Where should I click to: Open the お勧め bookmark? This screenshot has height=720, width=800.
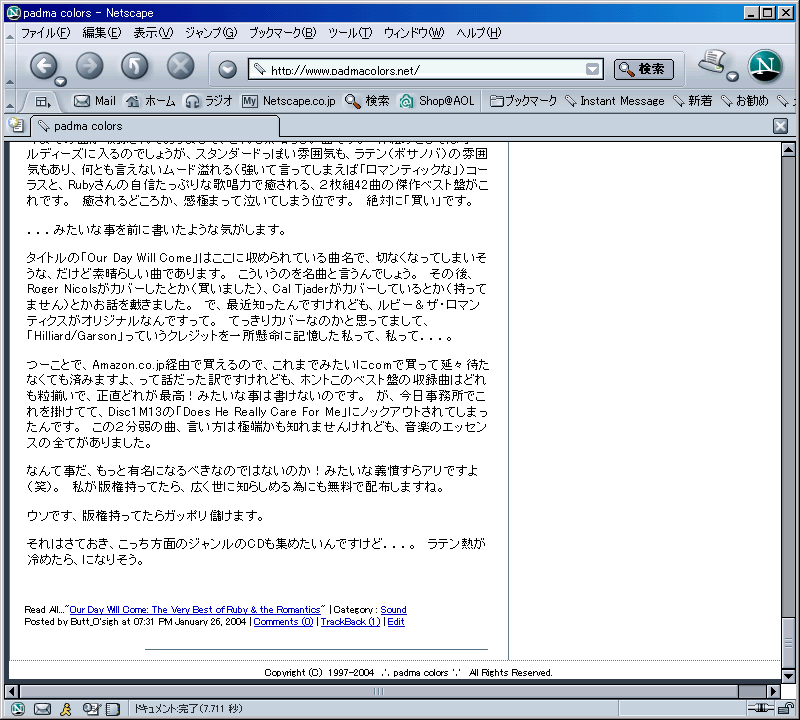click(745, 101)
